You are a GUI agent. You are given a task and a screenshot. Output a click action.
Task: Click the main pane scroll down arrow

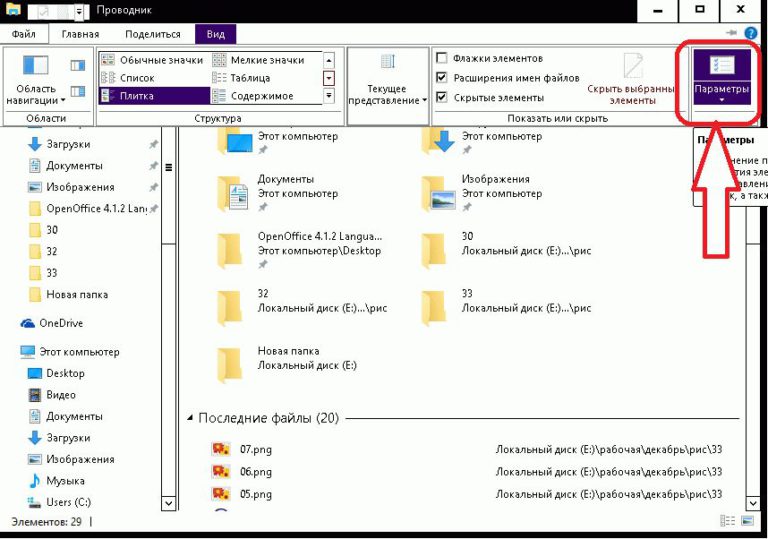tap(752, 503)
